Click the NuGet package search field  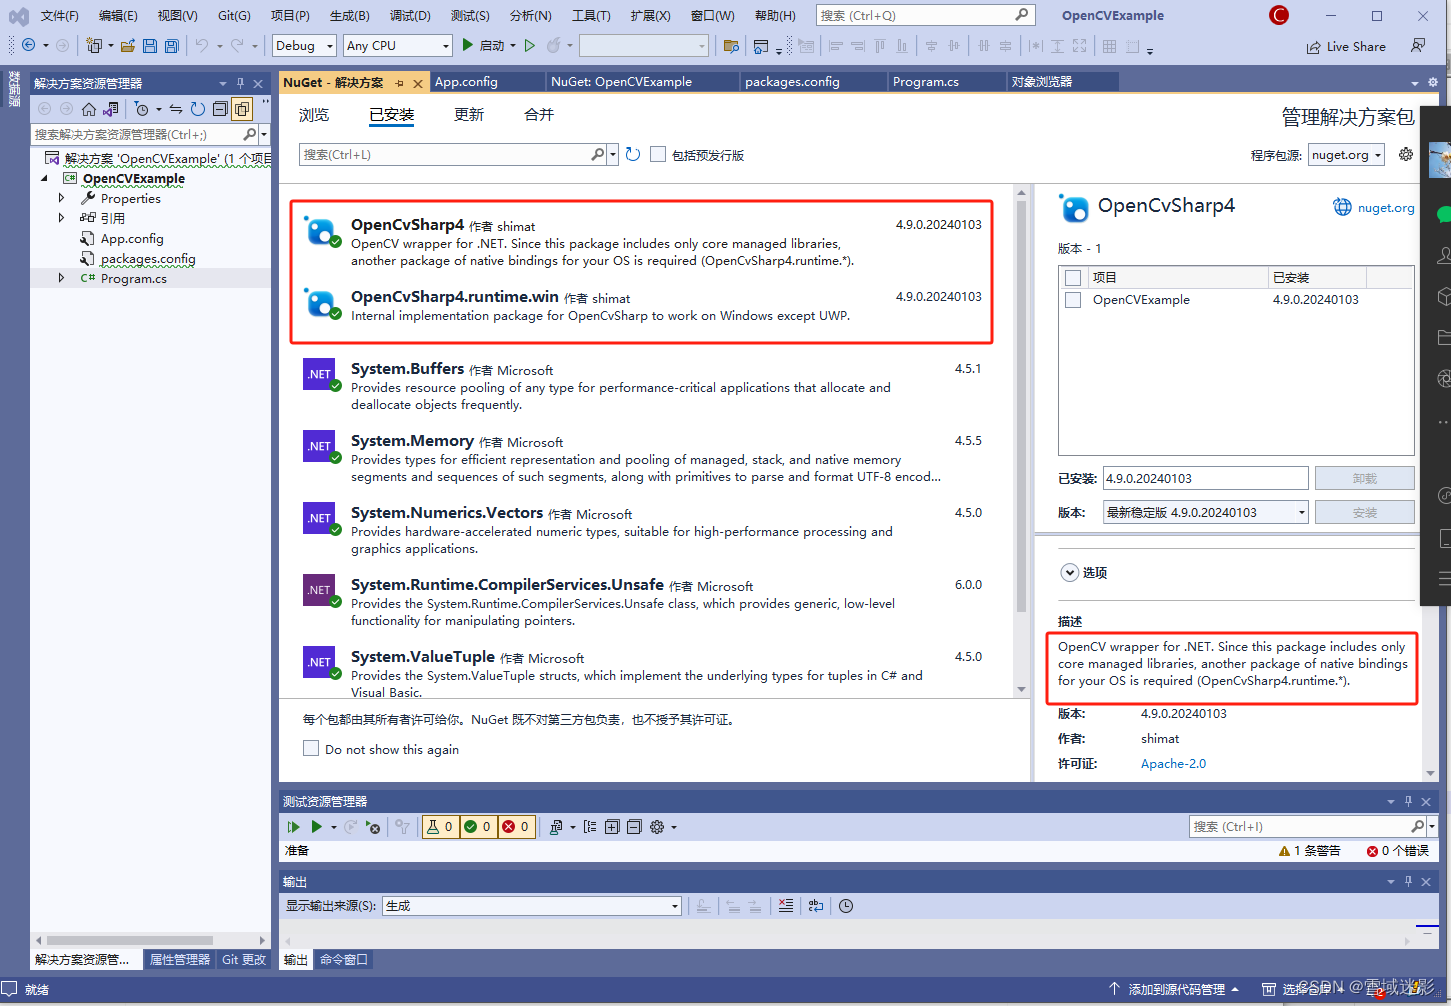[447, 154]
